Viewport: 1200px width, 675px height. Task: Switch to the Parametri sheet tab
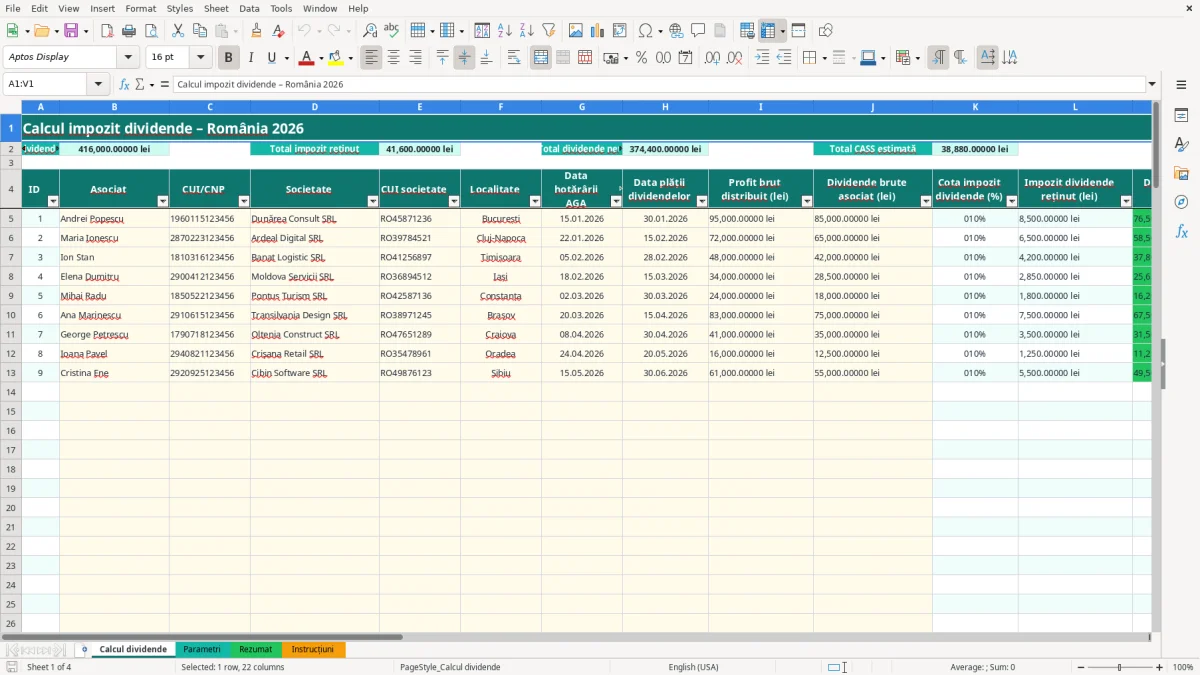point(202,650)
